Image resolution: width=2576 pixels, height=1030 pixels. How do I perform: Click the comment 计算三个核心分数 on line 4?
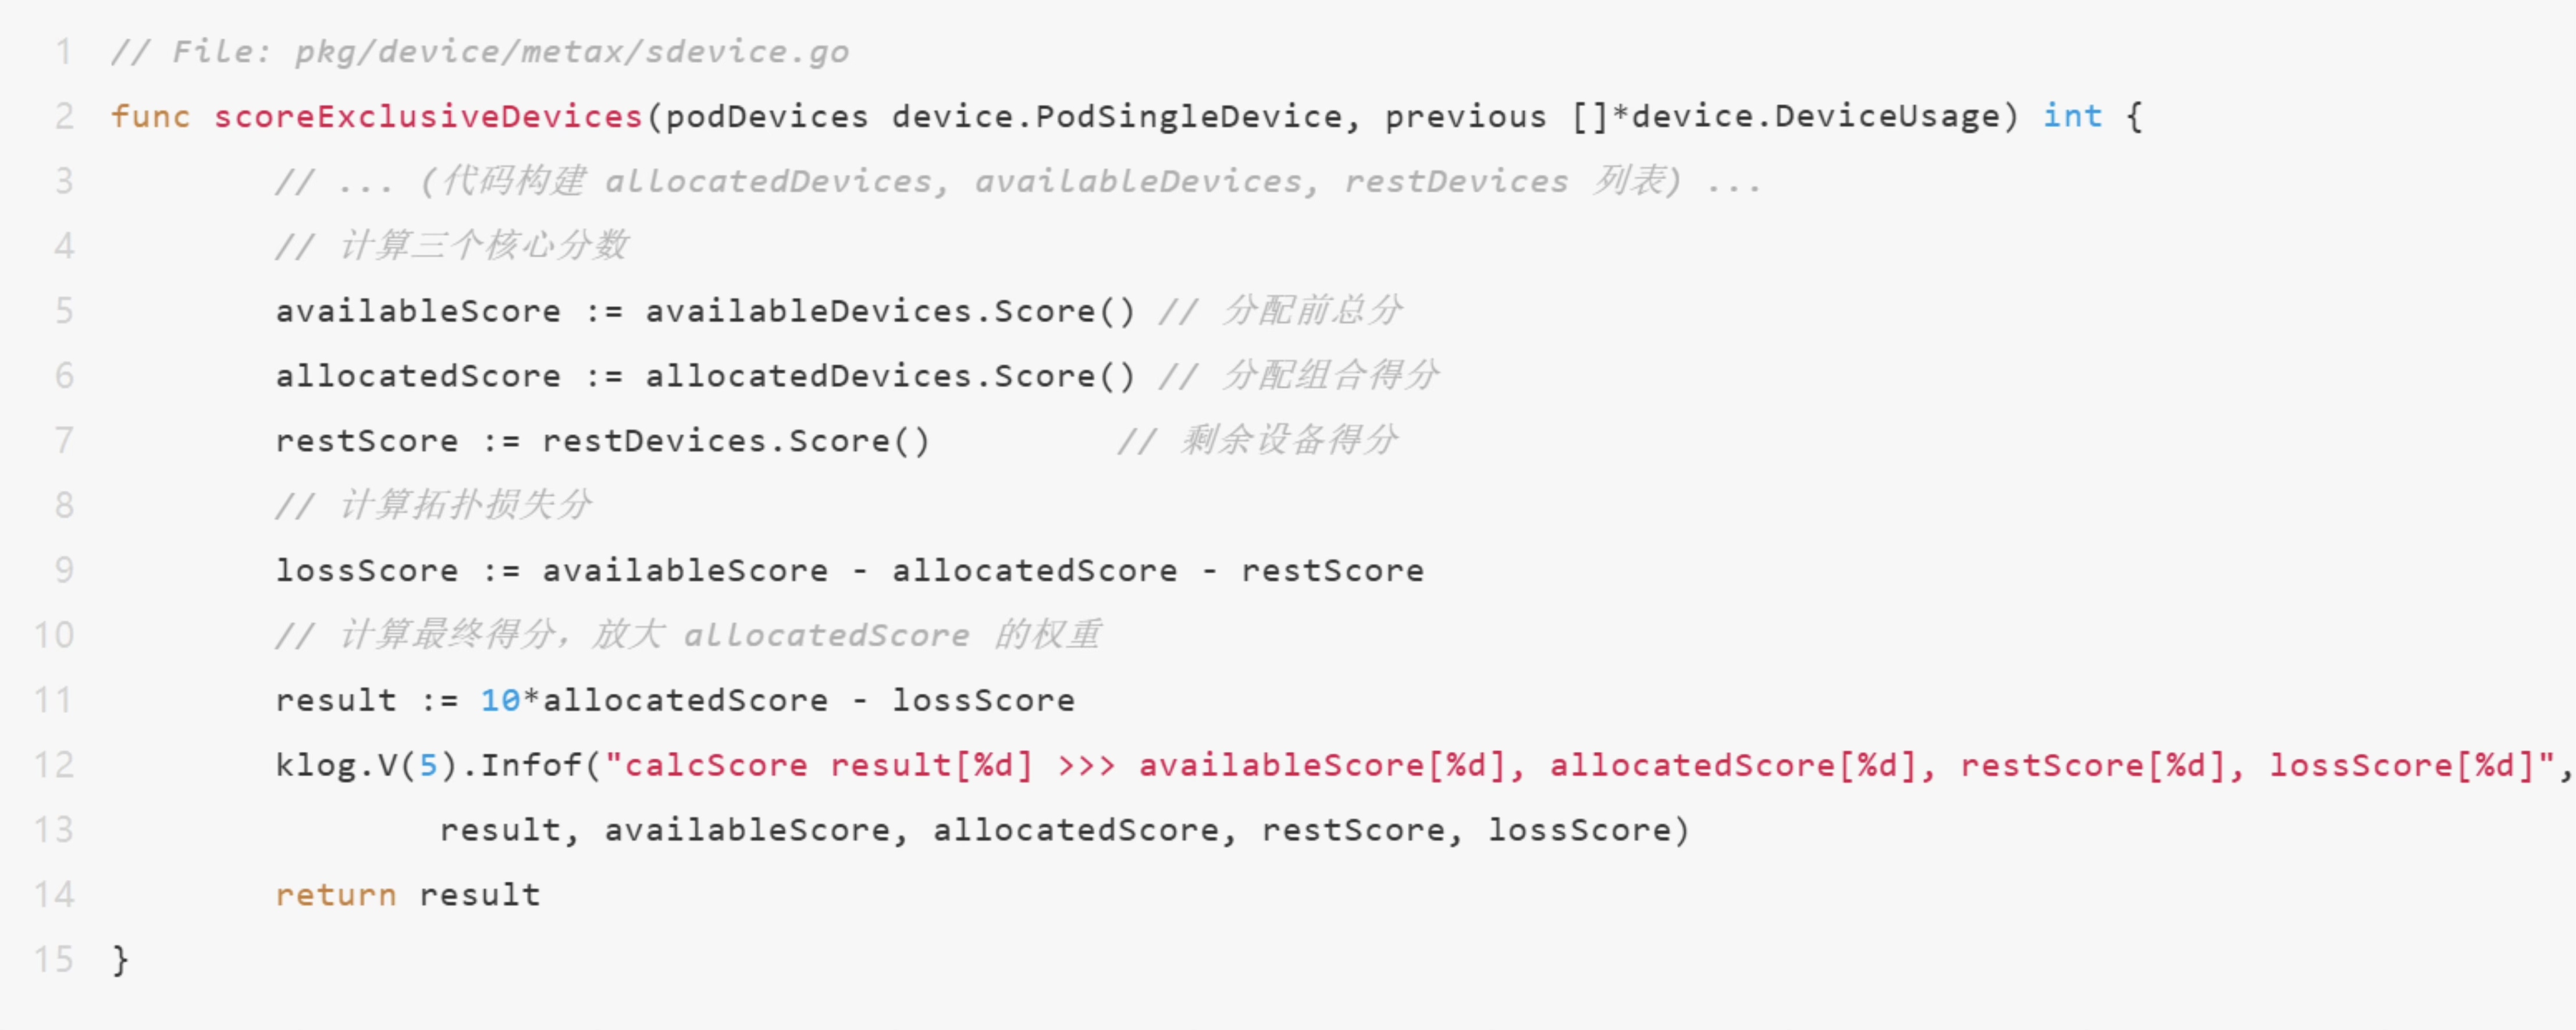pos(484,246)
